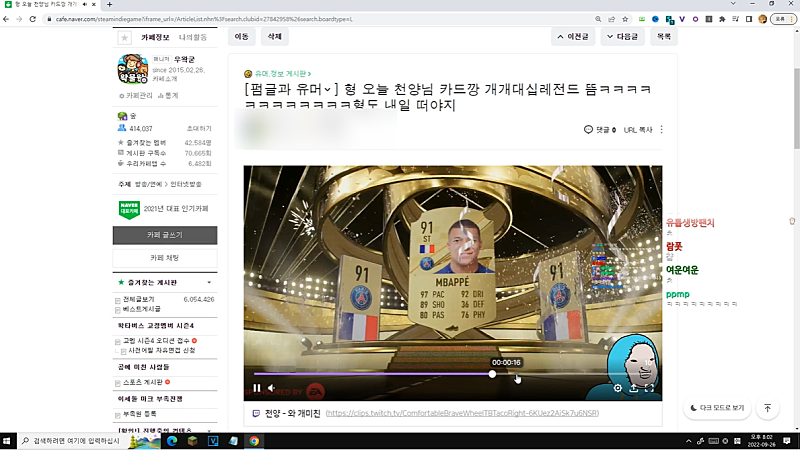Click the green extension icon in the toolbar
800x450 pixels.
[x=642, y=19]
